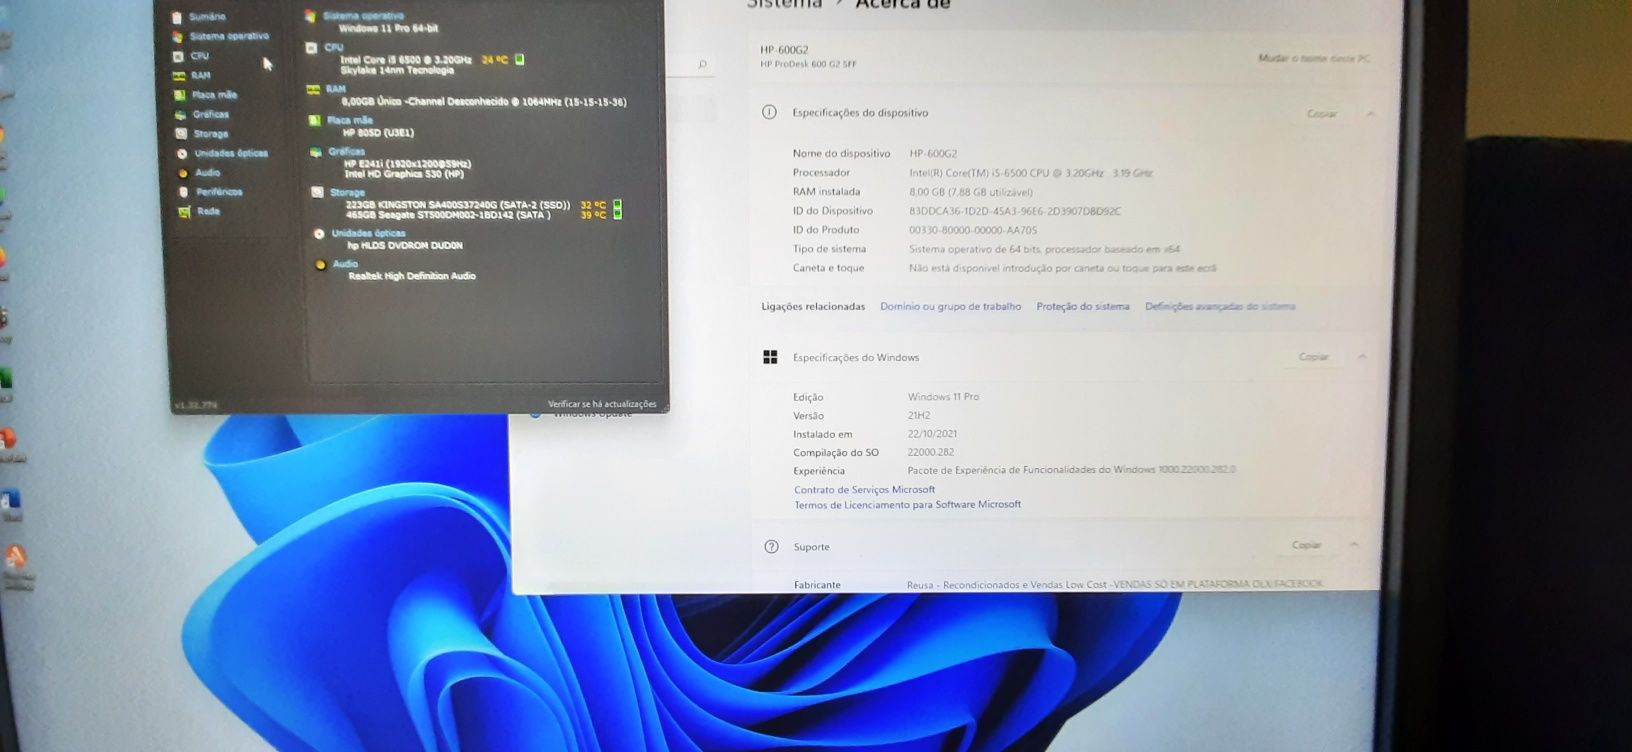Open the Sistema operativo summary heading link
Image resolution: width=1632 pixels, height=752 pixels.
[363, 16]
